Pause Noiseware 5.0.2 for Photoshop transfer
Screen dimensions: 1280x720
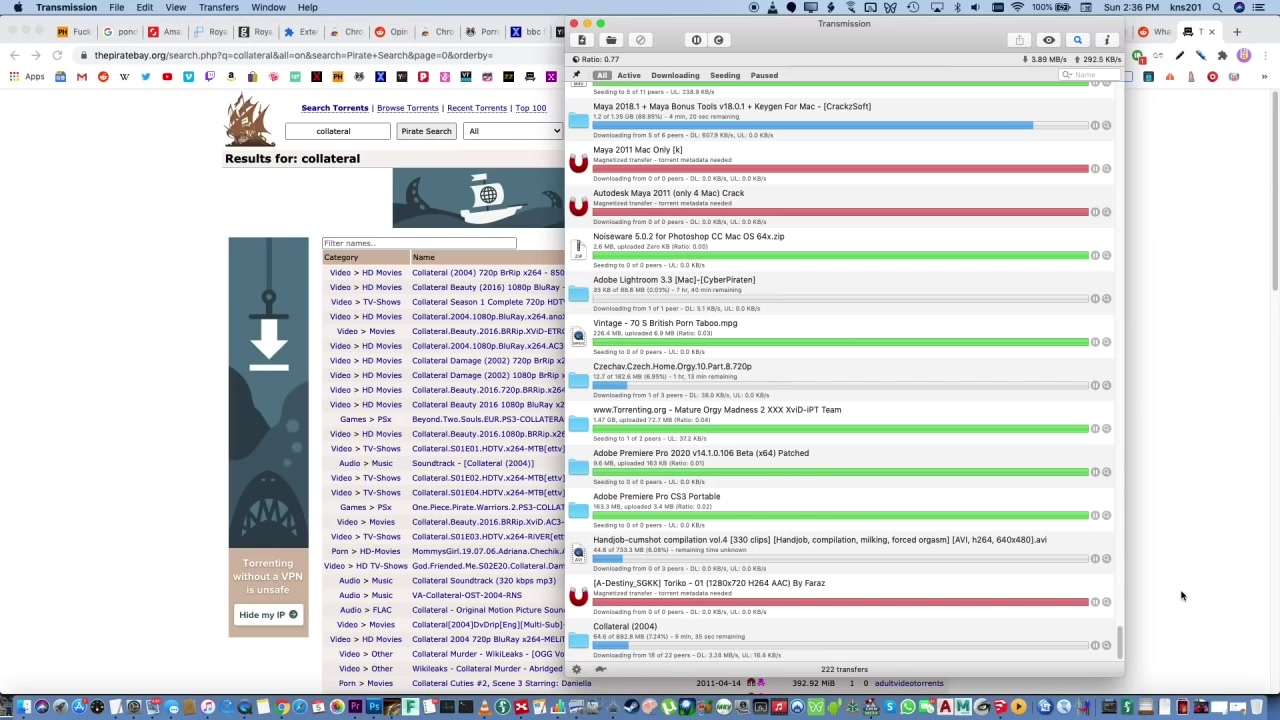pyautogui.click(x=1095, y=255)
